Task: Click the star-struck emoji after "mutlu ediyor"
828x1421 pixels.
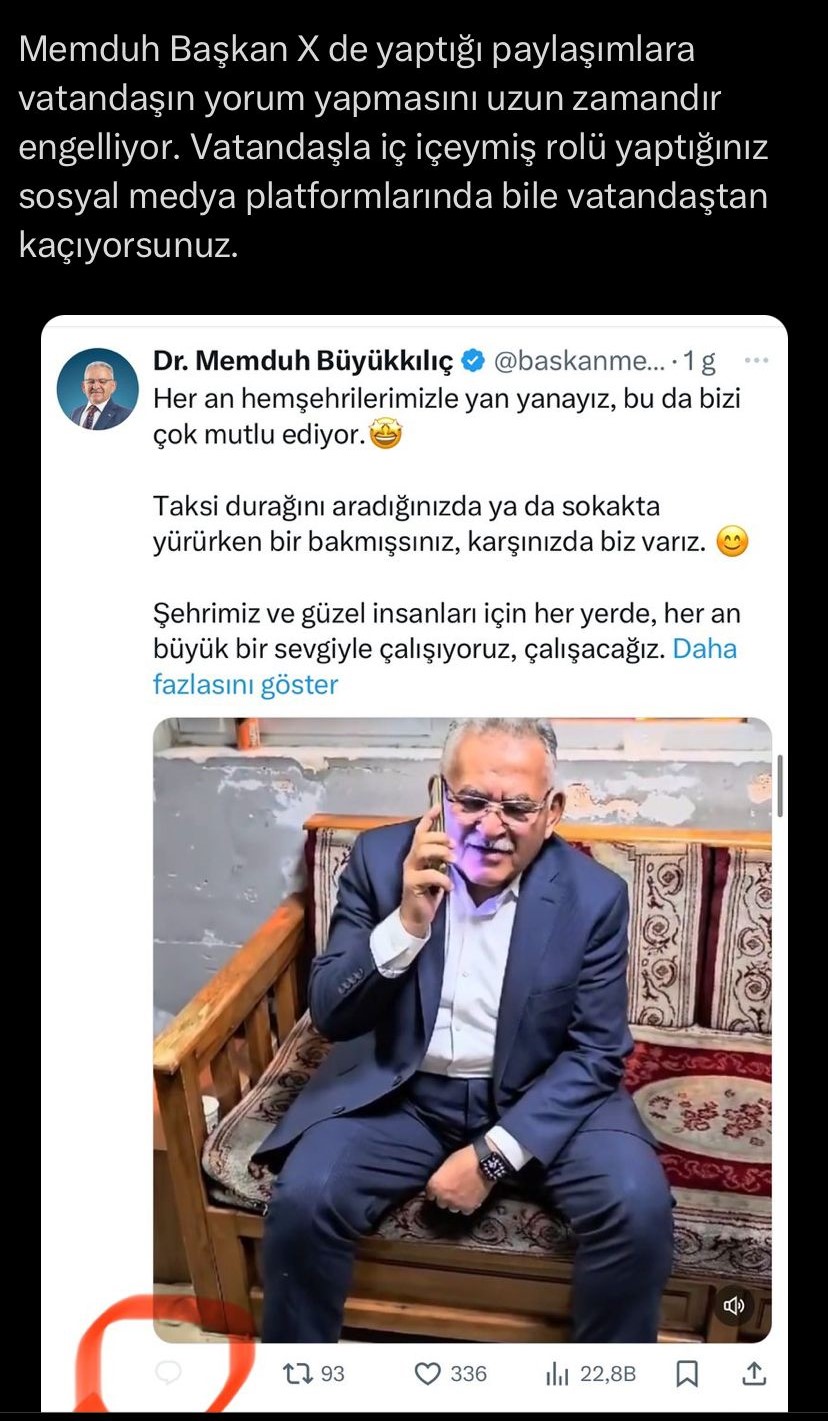Action: click(386, 436)
